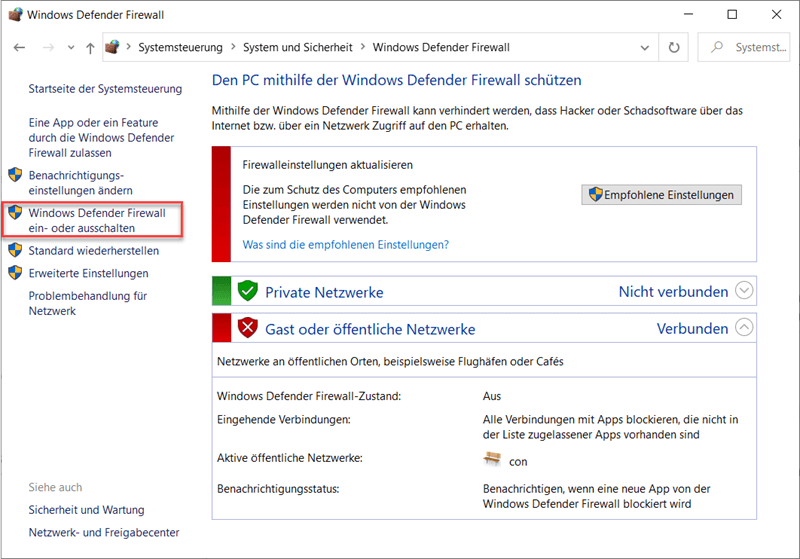Click the shield icon beside ein- oder ausschalten
800x559 pixels.
coord(15,212)
